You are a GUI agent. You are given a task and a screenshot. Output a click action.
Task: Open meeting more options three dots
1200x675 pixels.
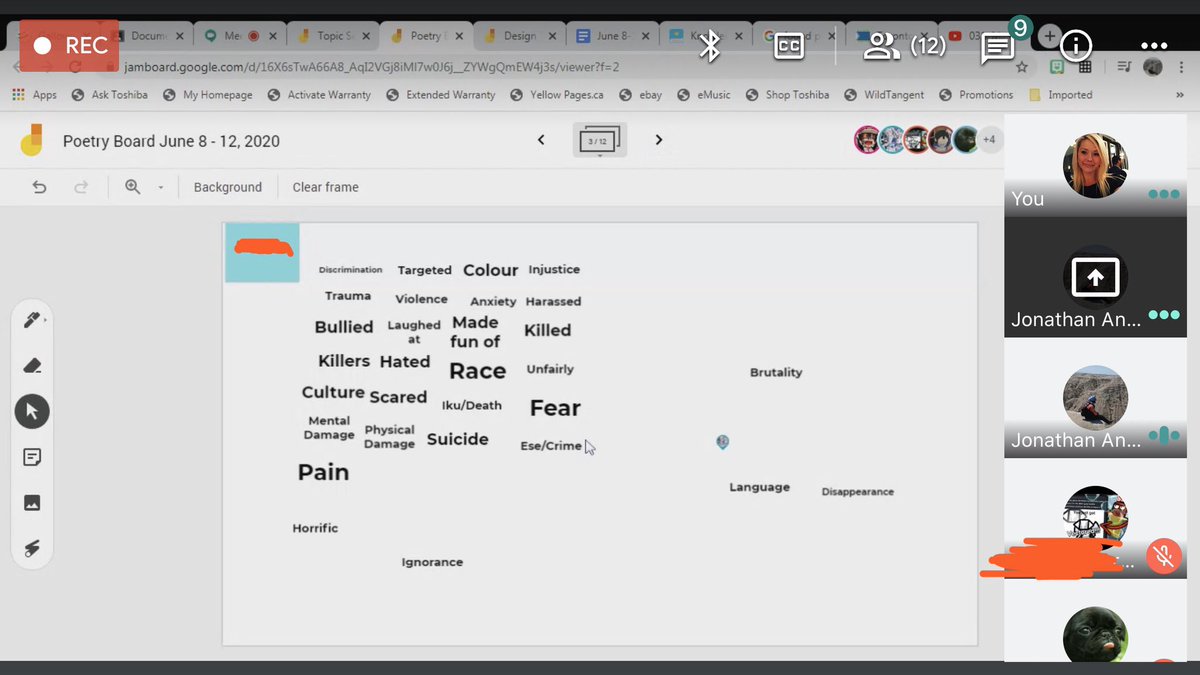pyautogui.click(x=1154, y=46)
